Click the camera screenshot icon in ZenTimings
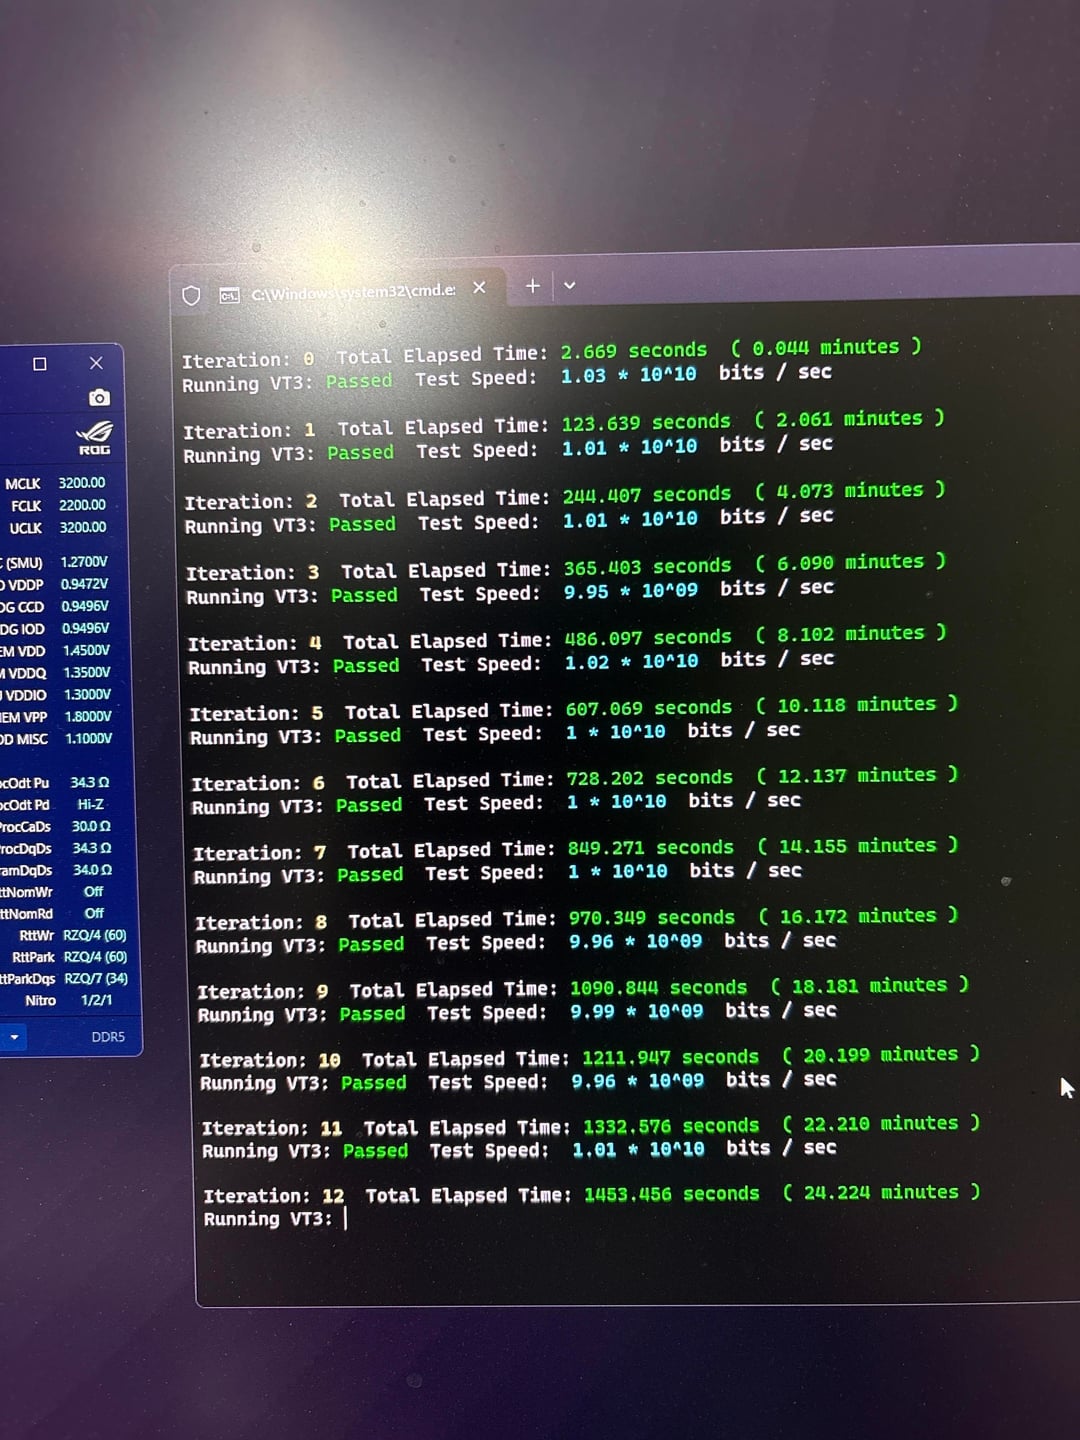This screenshot has height=1440, width=1080. click(x=99, y=398)
